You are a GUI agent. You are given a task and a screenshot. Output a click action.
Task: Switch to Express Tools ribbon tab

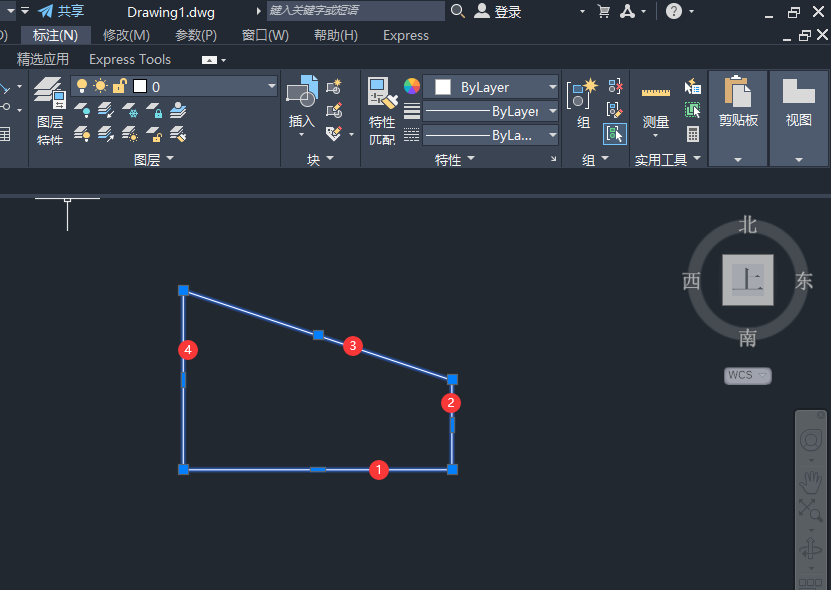point(130,59)
